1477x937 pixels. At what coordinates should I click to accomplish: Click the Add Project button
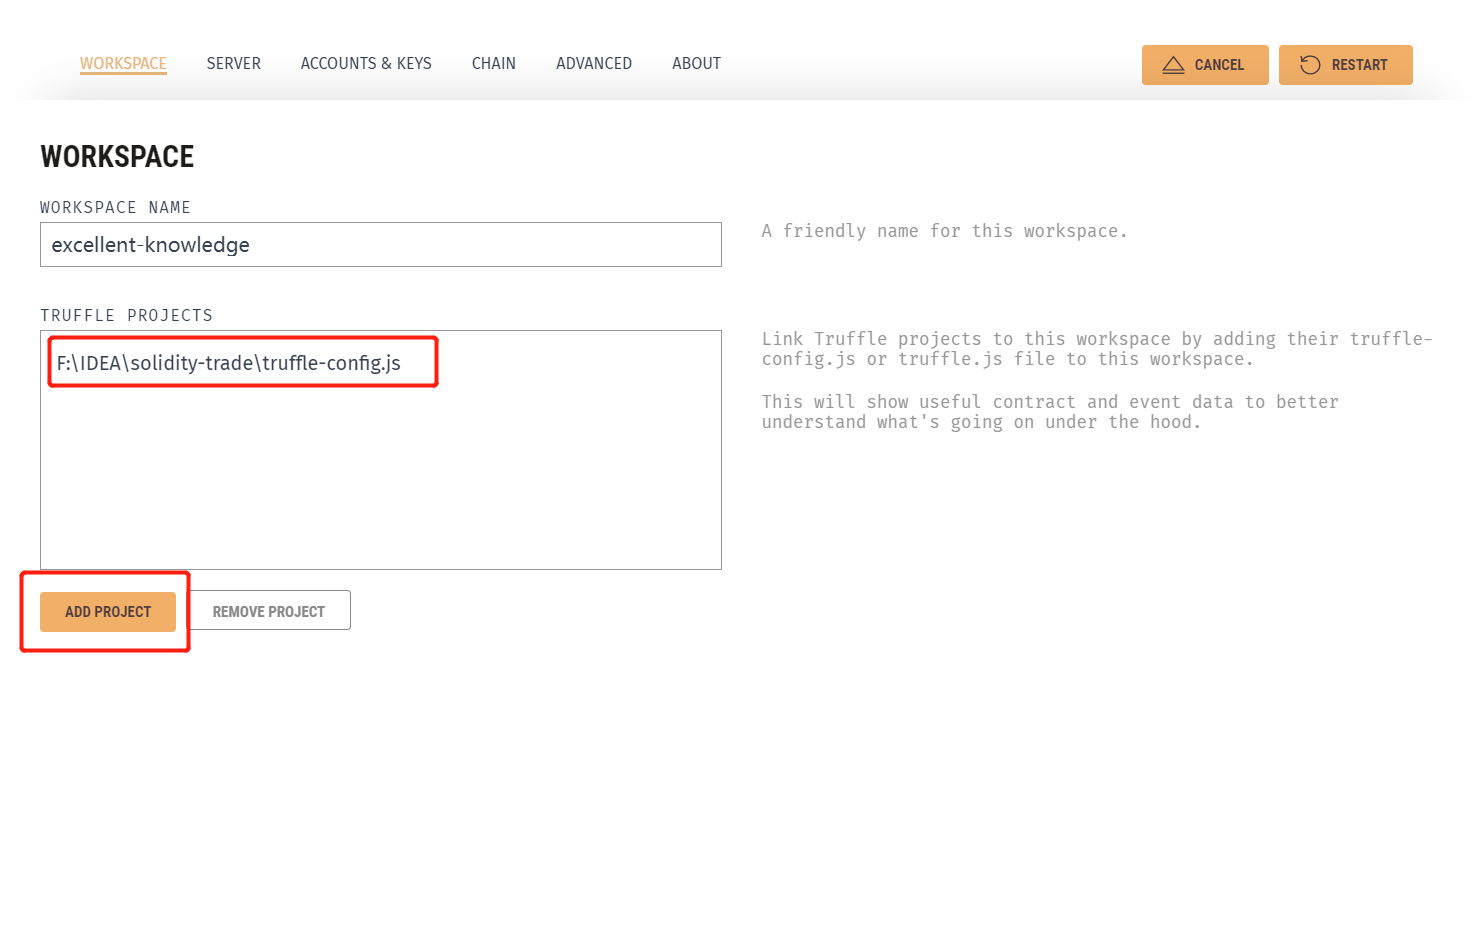pos(108,612)
